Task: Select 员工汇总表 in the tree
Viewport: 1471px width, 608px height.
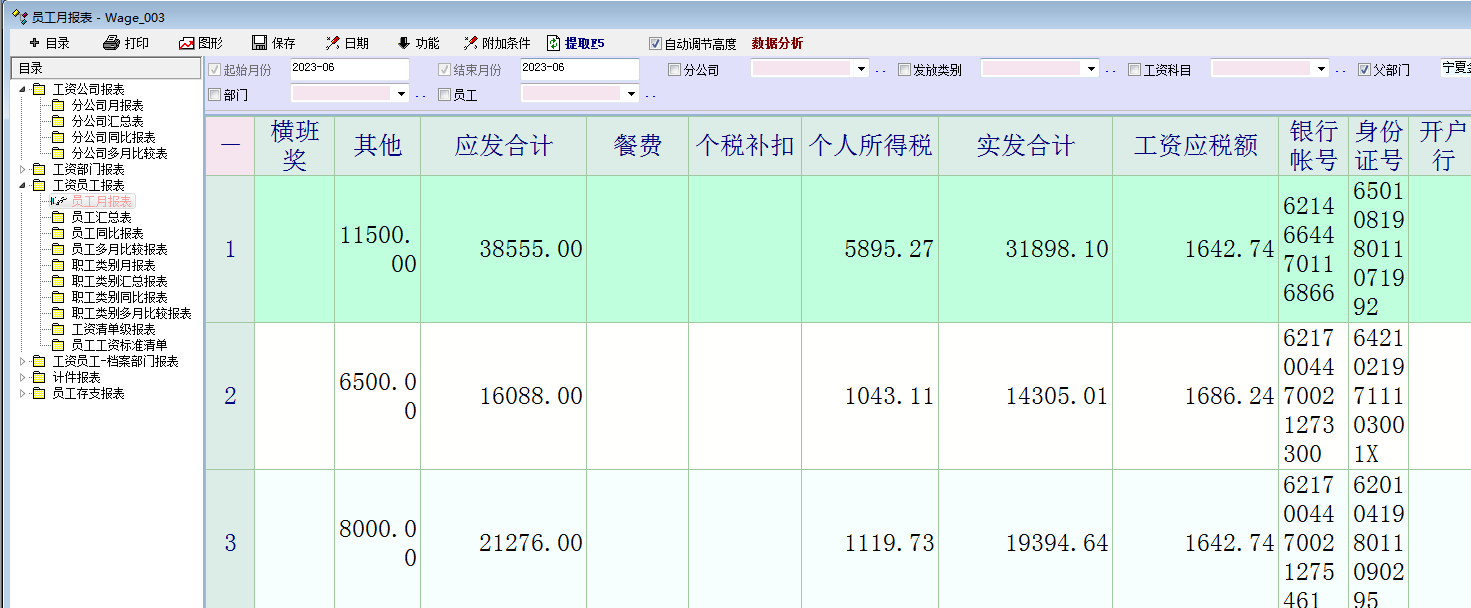Action: tap(101, 218)
